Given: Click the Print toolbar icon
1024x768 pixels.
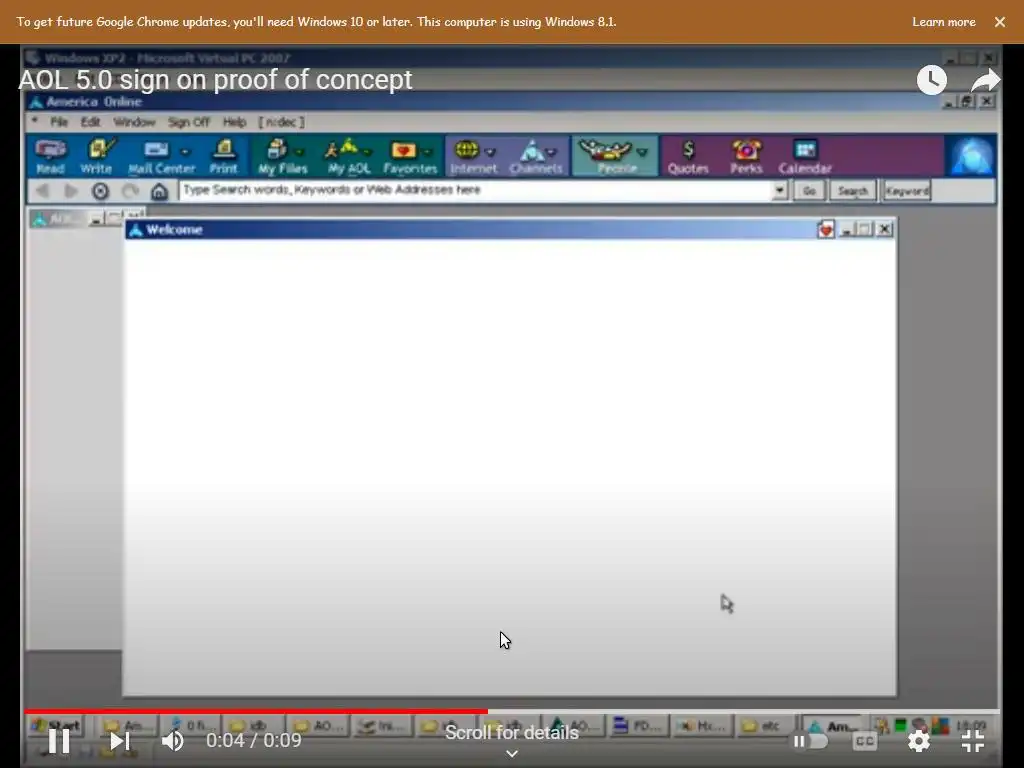Looking at the screenshot, I should (223, 157).
